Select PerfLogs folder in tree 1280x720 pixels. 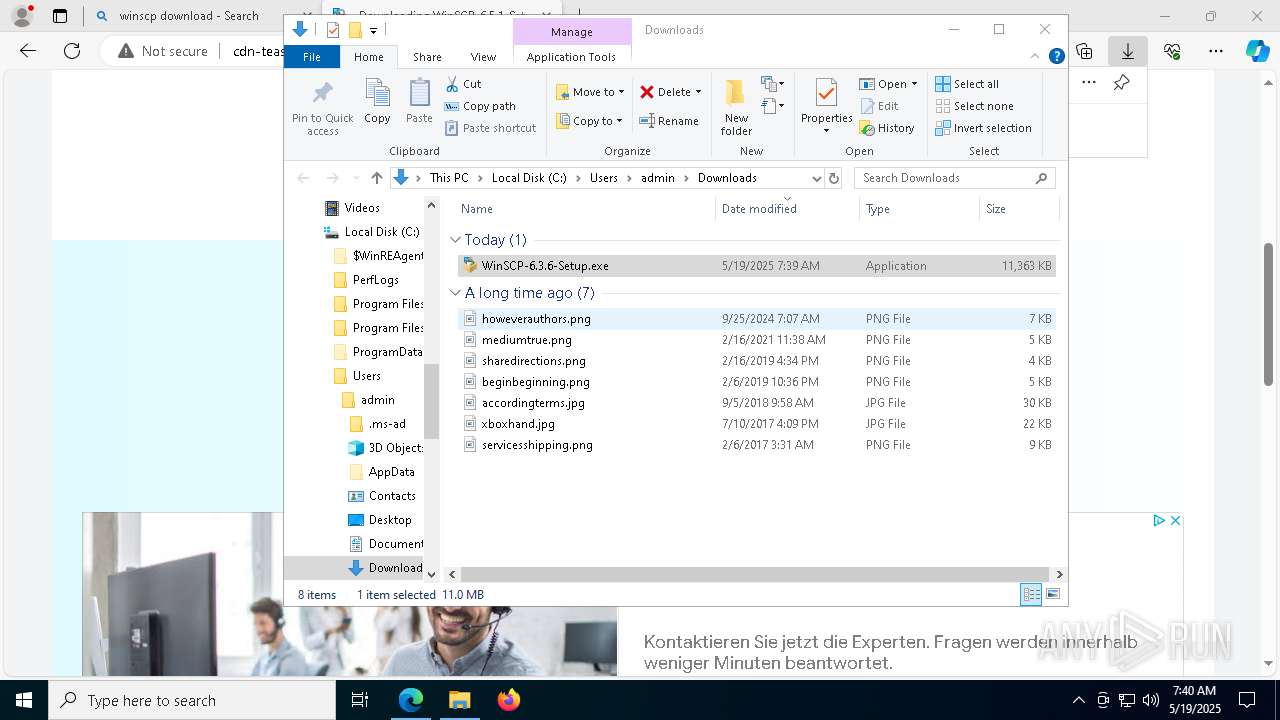[x=375, y=280]
